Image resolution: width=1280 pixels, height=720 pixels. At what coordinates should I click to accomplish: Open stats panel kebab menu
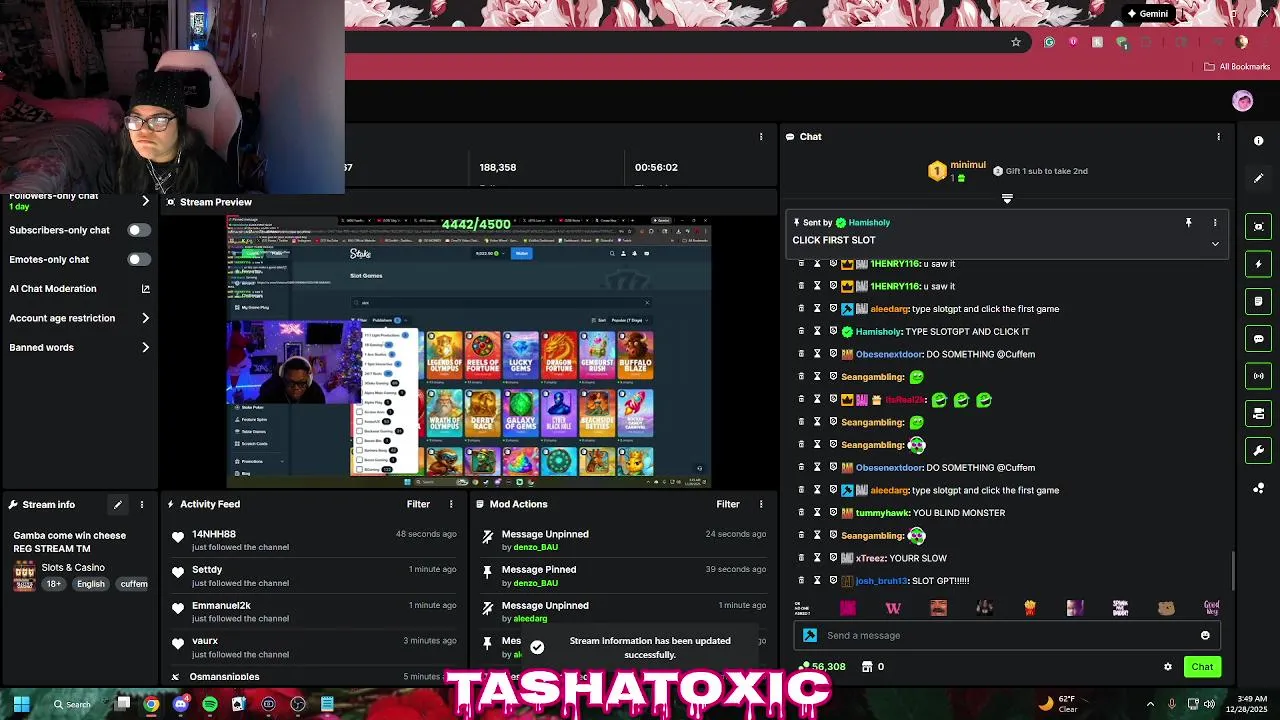tap(761, 137)
